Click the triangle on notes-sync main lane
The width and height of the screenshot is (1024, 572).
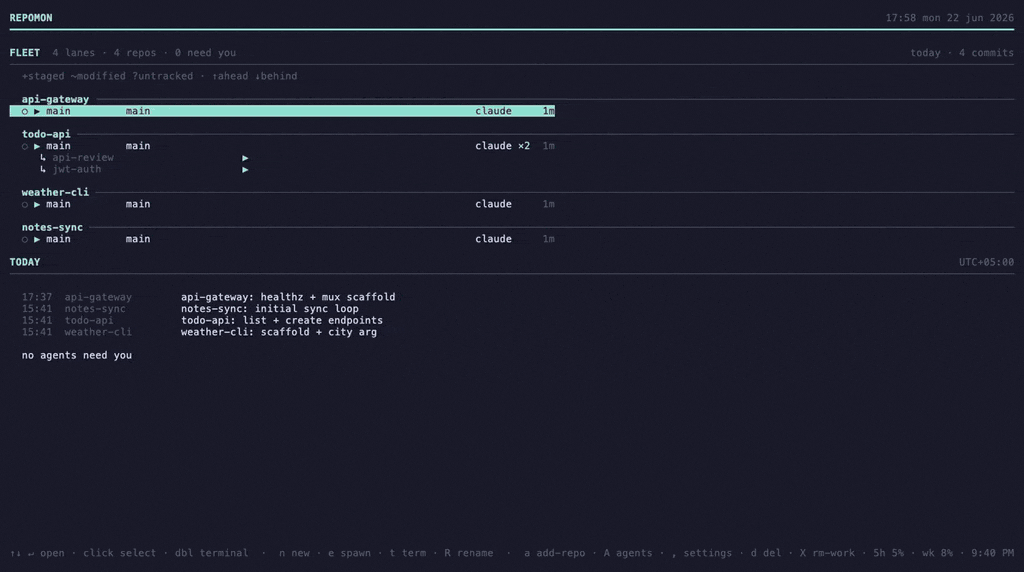point(37,240)
